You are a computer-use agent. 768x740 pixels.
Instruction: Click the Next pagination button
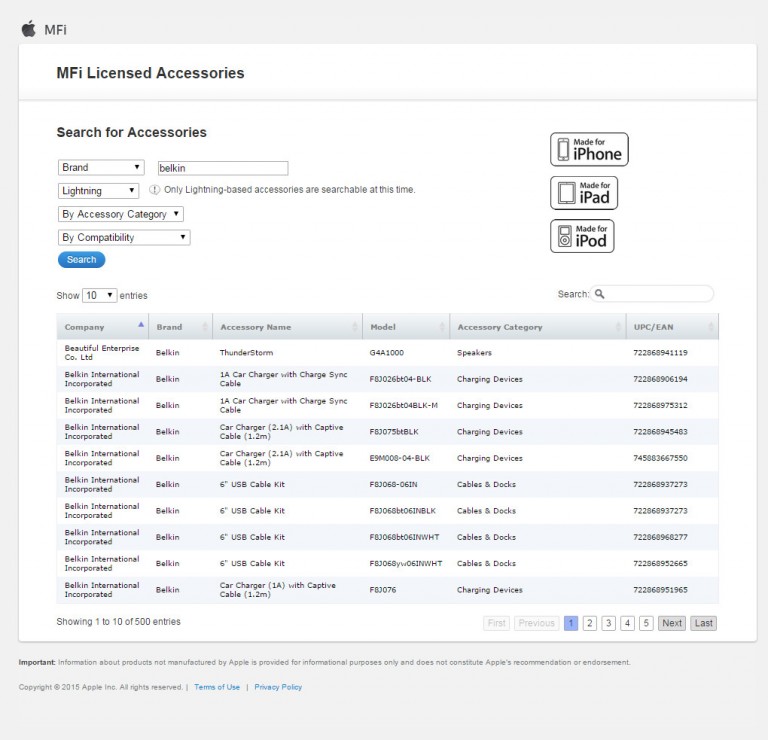point(672,623)
